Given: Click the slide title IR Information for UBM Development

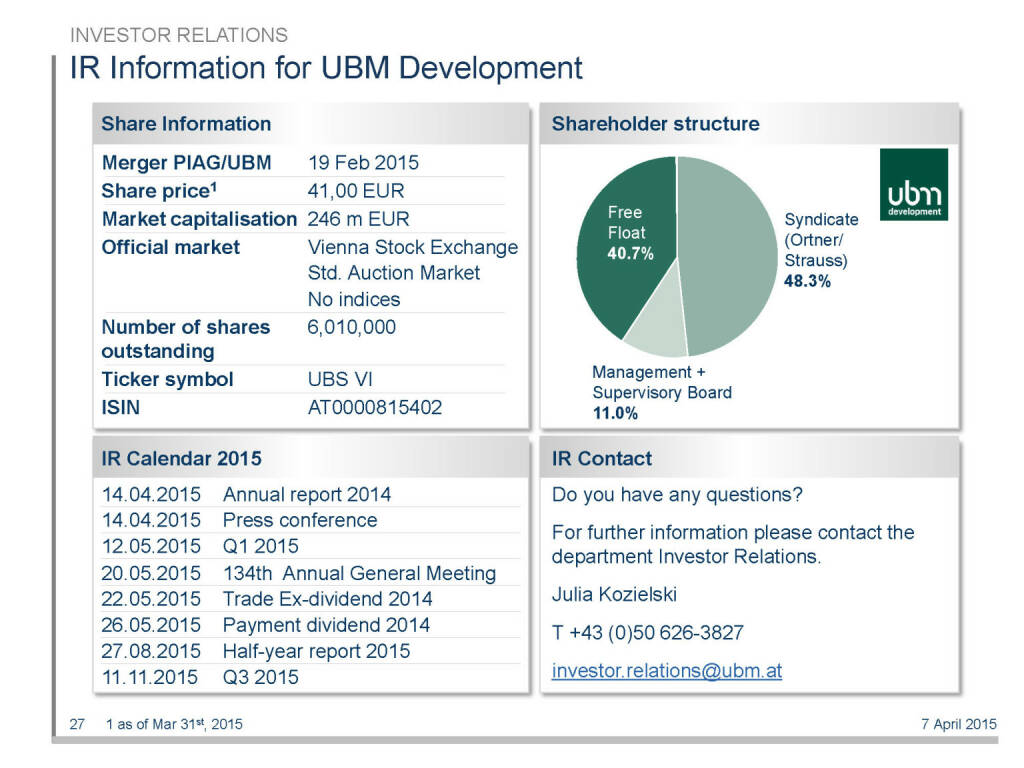Looking at the screenshot, I should (325, 68).
